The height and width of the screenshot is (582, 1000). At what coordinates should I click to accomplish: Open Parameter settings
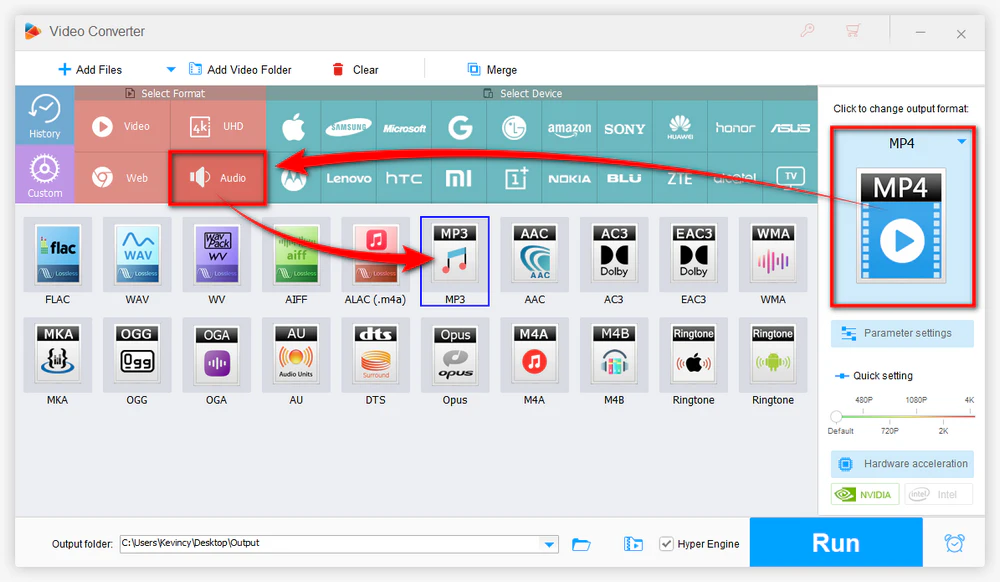pyautogui.click(x=901, y=333)
